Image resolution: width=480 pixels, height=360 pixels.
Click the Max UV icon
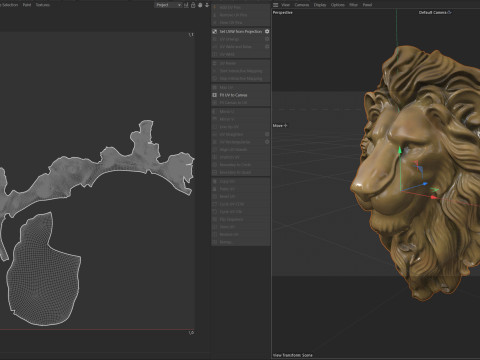click(x=215, y=87)
